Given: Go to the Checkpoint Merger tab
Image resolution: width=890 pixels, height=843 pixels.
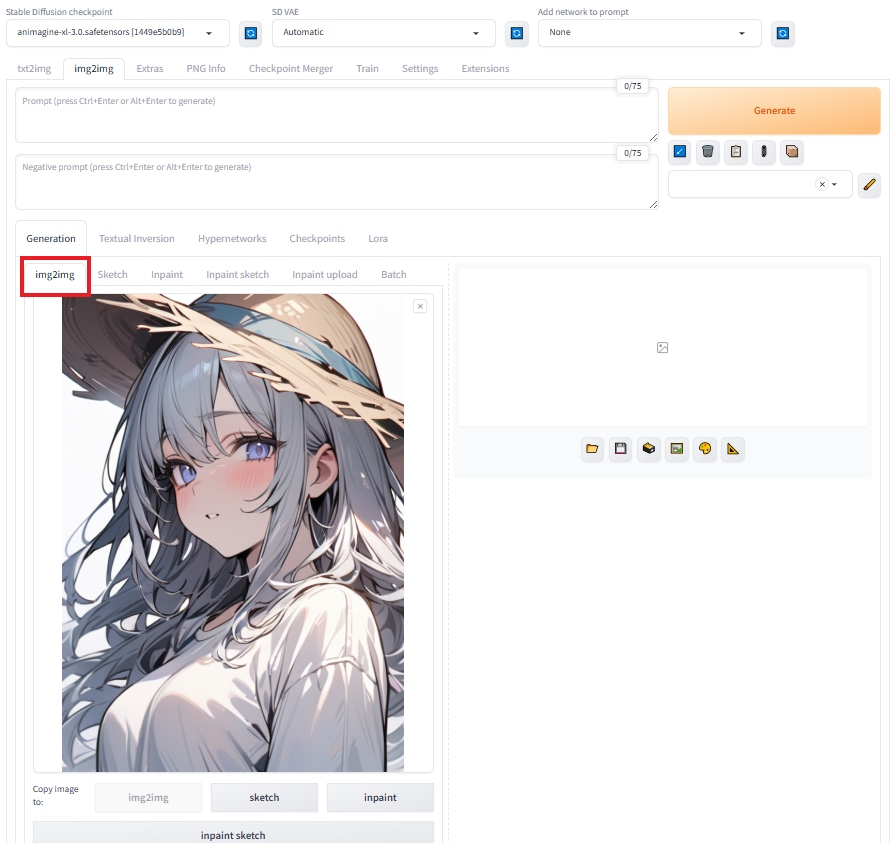Looking at the screenshot, I should click(x=291, y=69).
